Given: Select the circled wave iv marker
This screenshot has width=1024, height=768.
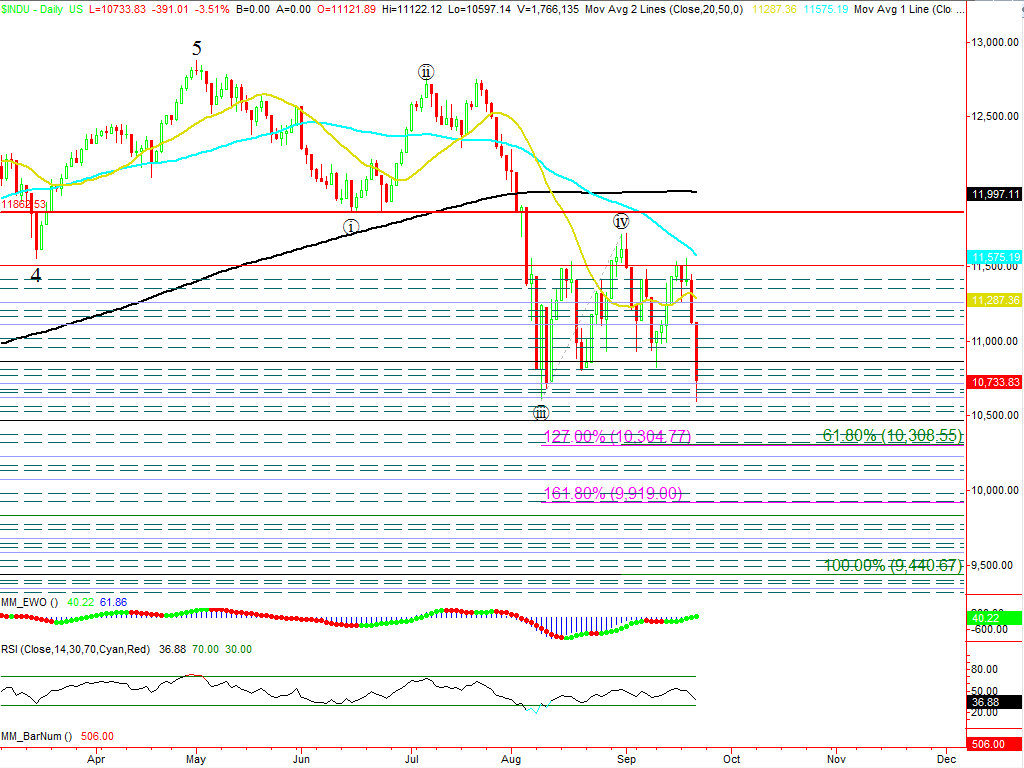Looking at the screenshot, I should point(620,221).
